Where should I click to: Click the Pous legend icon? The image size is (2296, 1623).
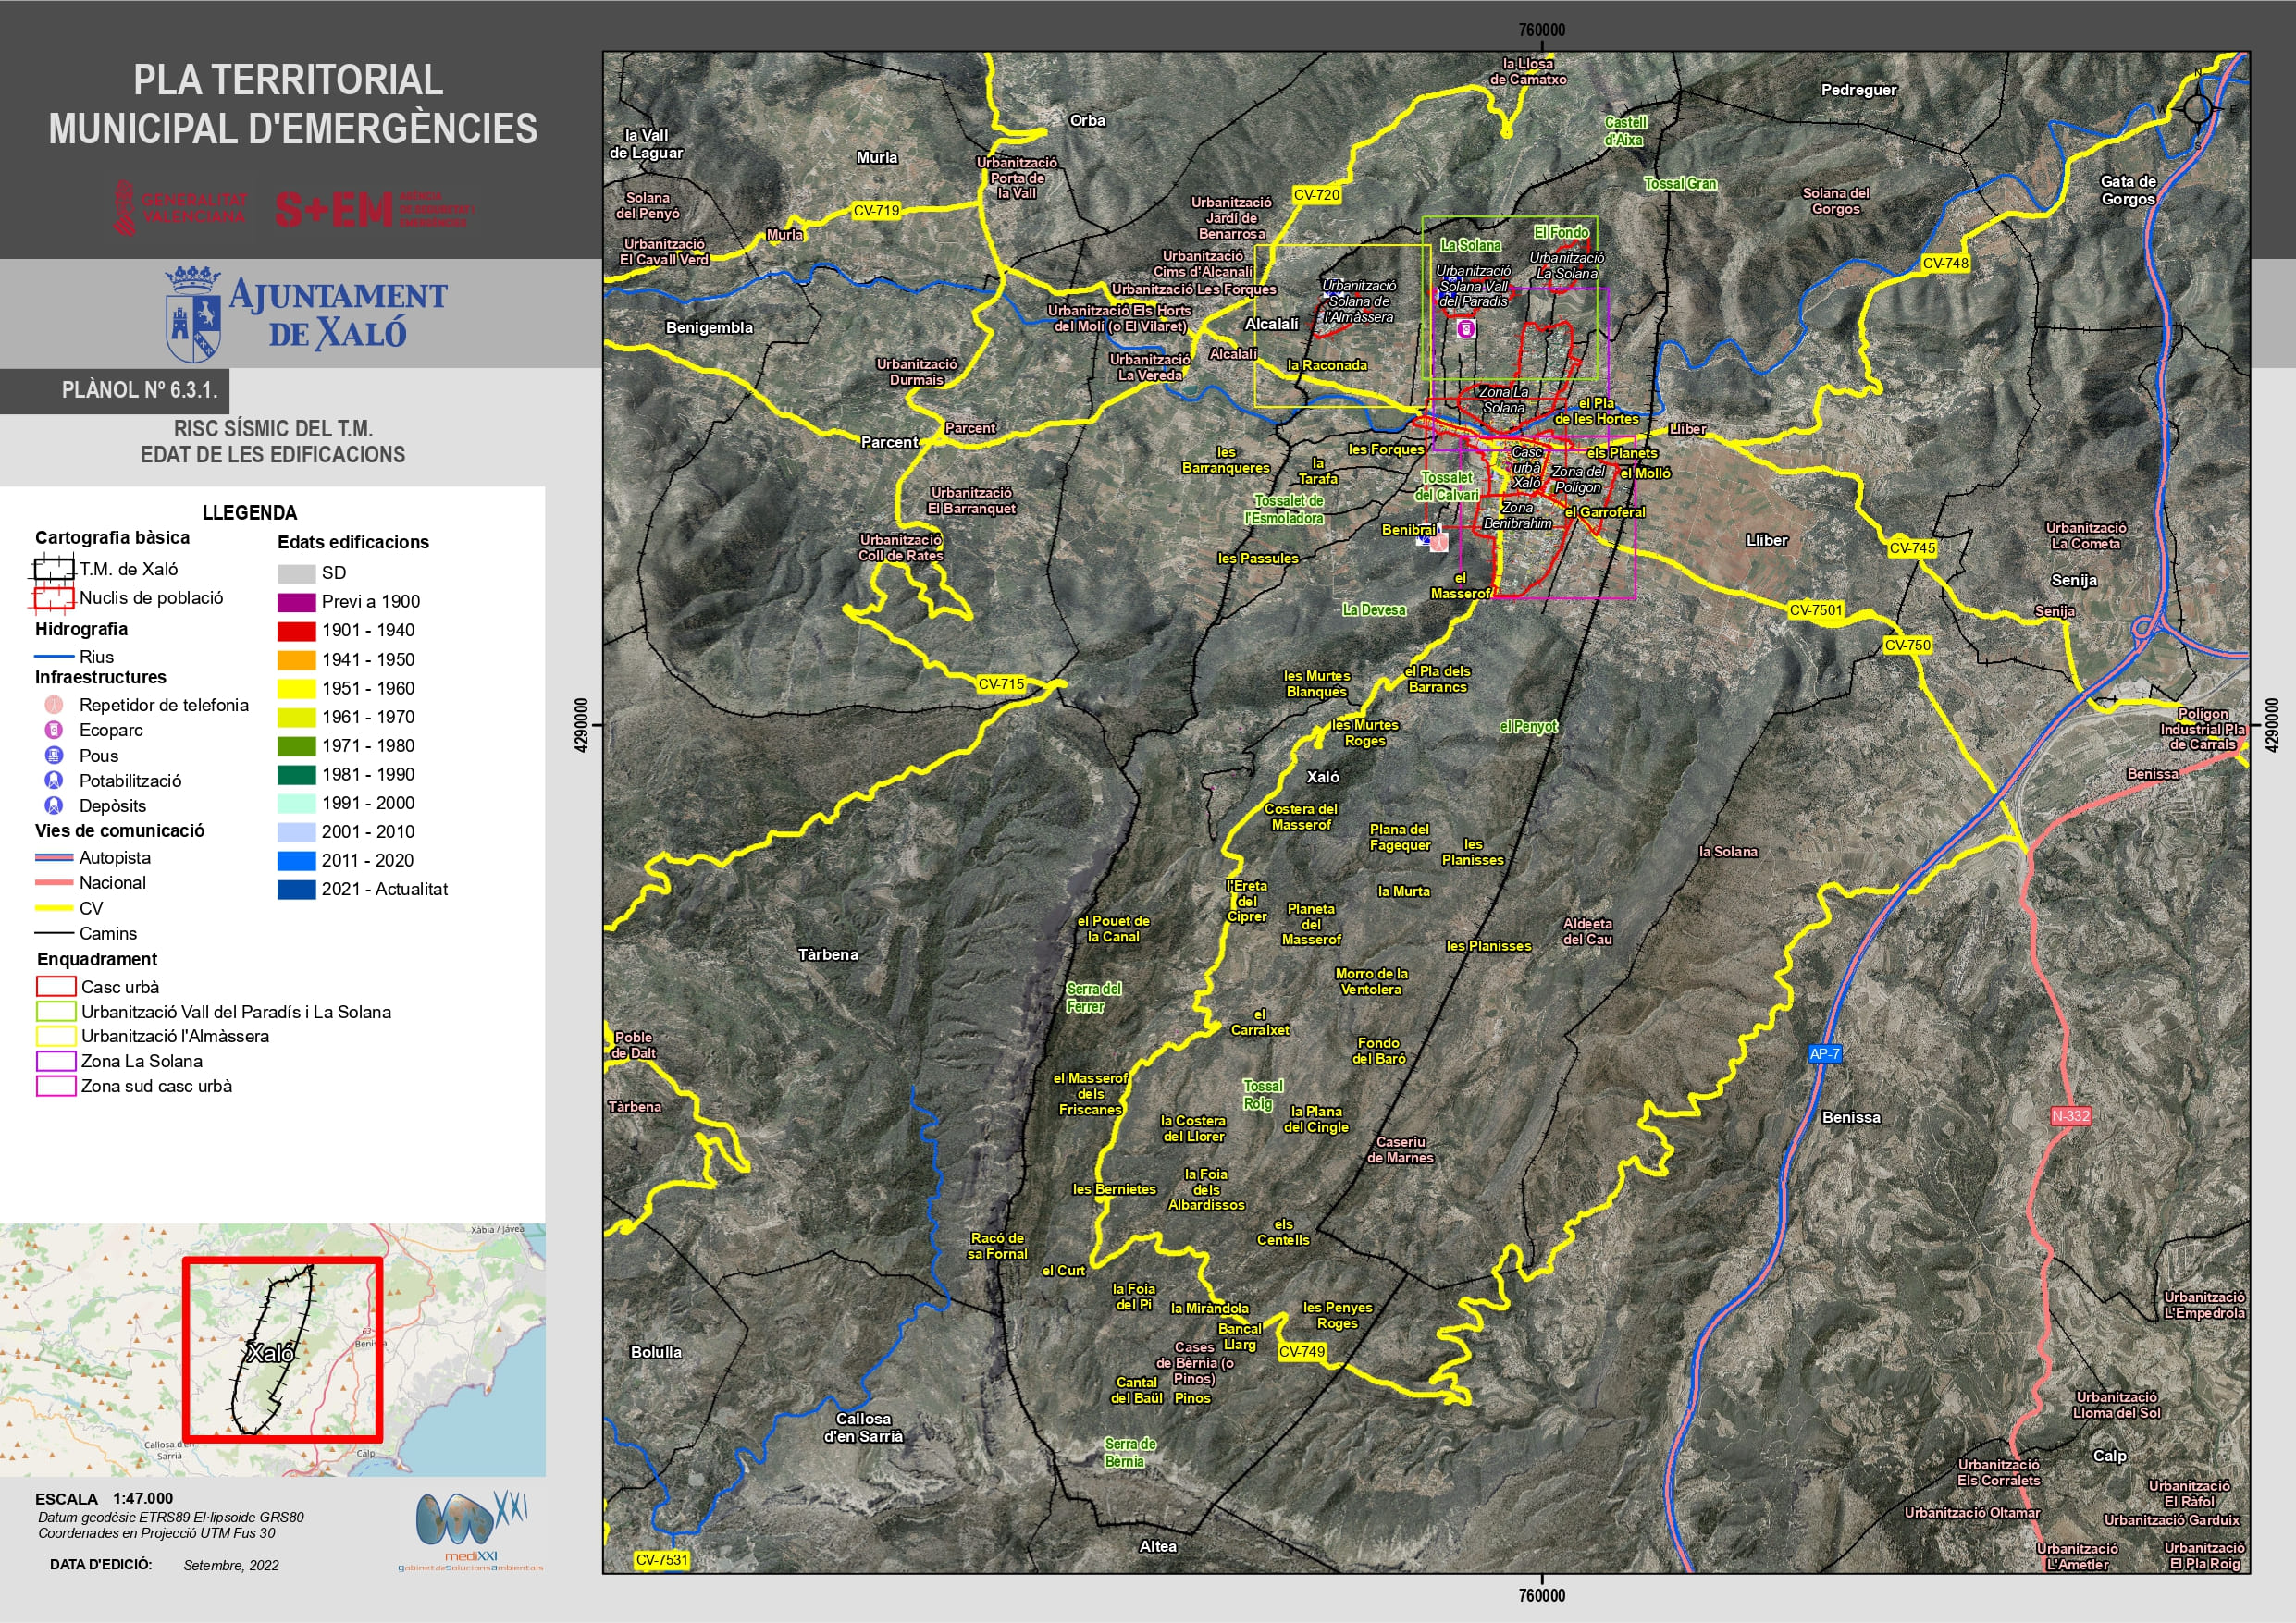tap(54, 755)
